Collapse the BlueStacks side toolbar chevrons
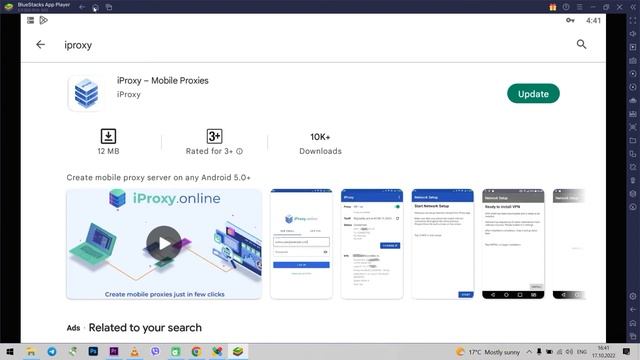Viewport: 640px width, 360px height. [633, 7]
